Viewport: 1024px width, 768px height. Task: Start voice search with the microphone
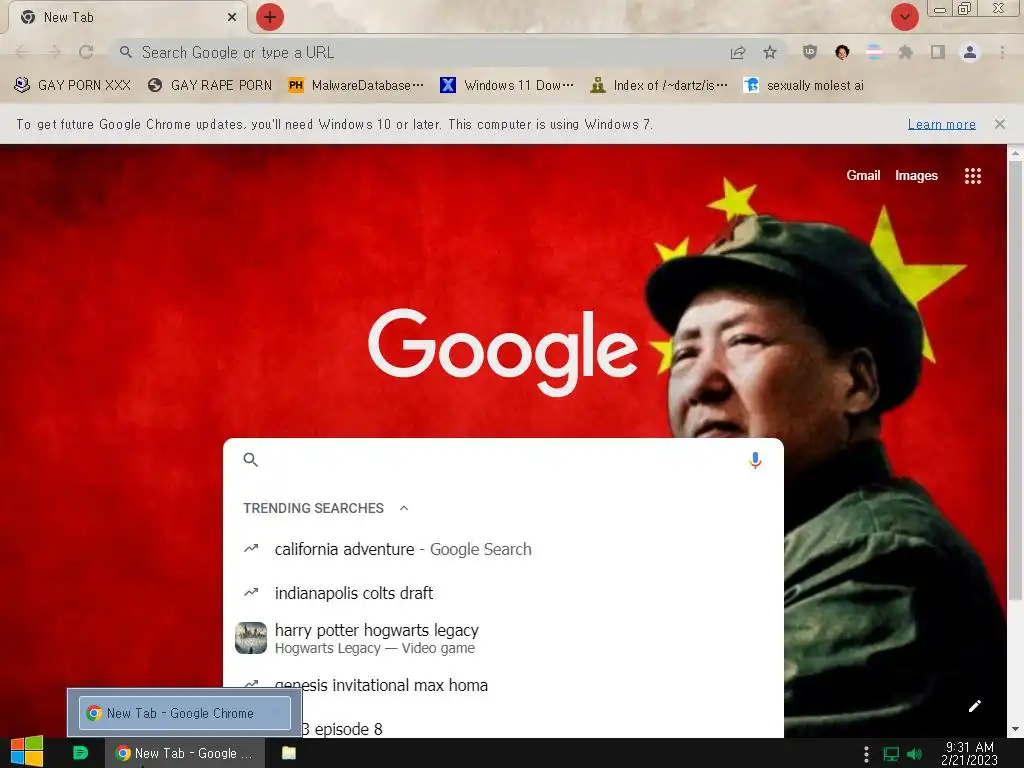point(755,460)
